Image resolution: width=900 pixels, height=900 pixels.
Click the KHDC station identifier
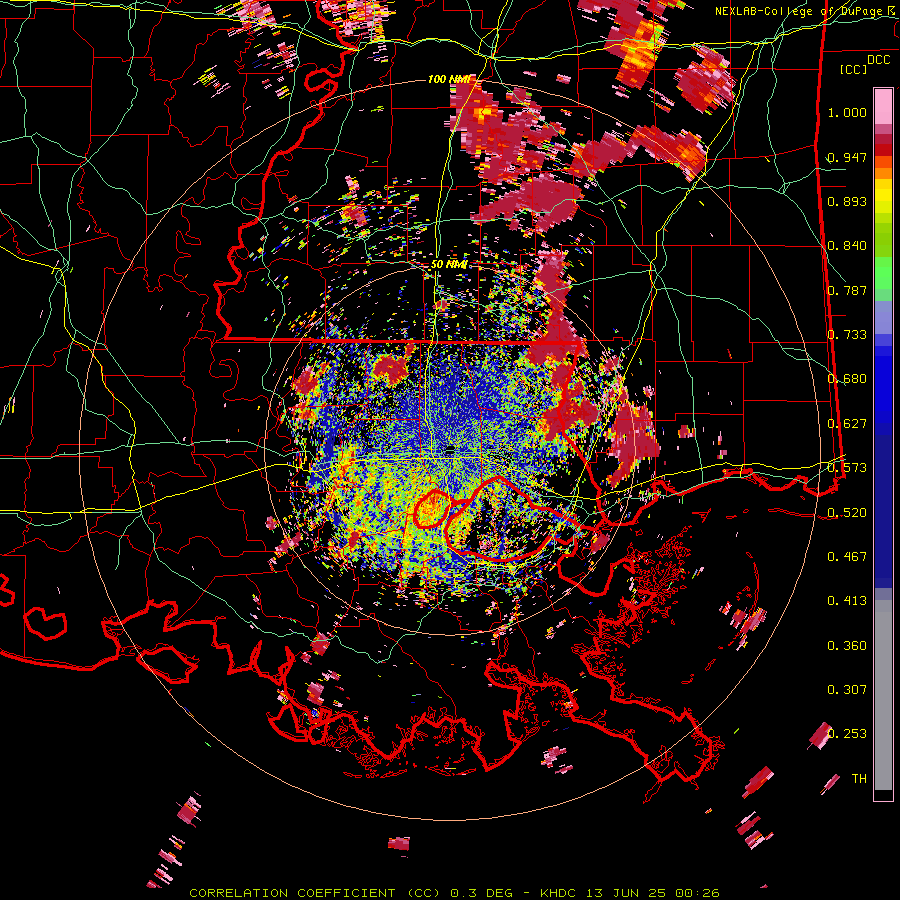558,893
